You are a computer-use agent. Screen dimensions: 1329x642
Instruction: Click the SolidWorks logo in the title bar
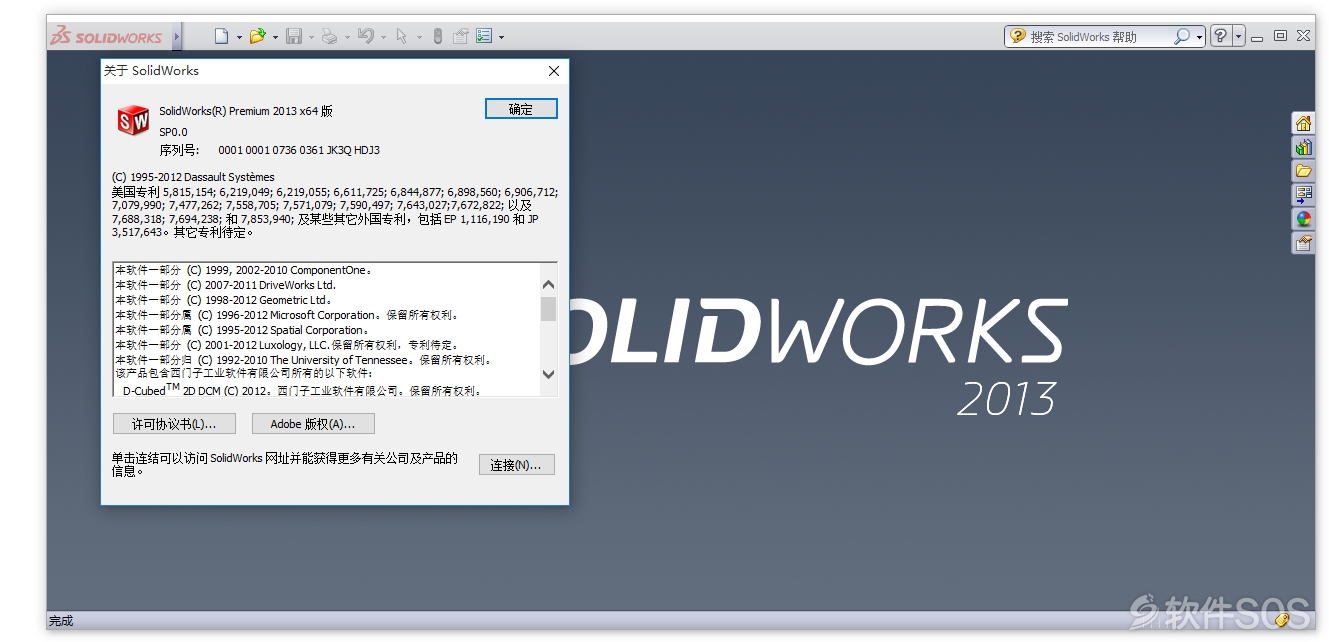106,36
